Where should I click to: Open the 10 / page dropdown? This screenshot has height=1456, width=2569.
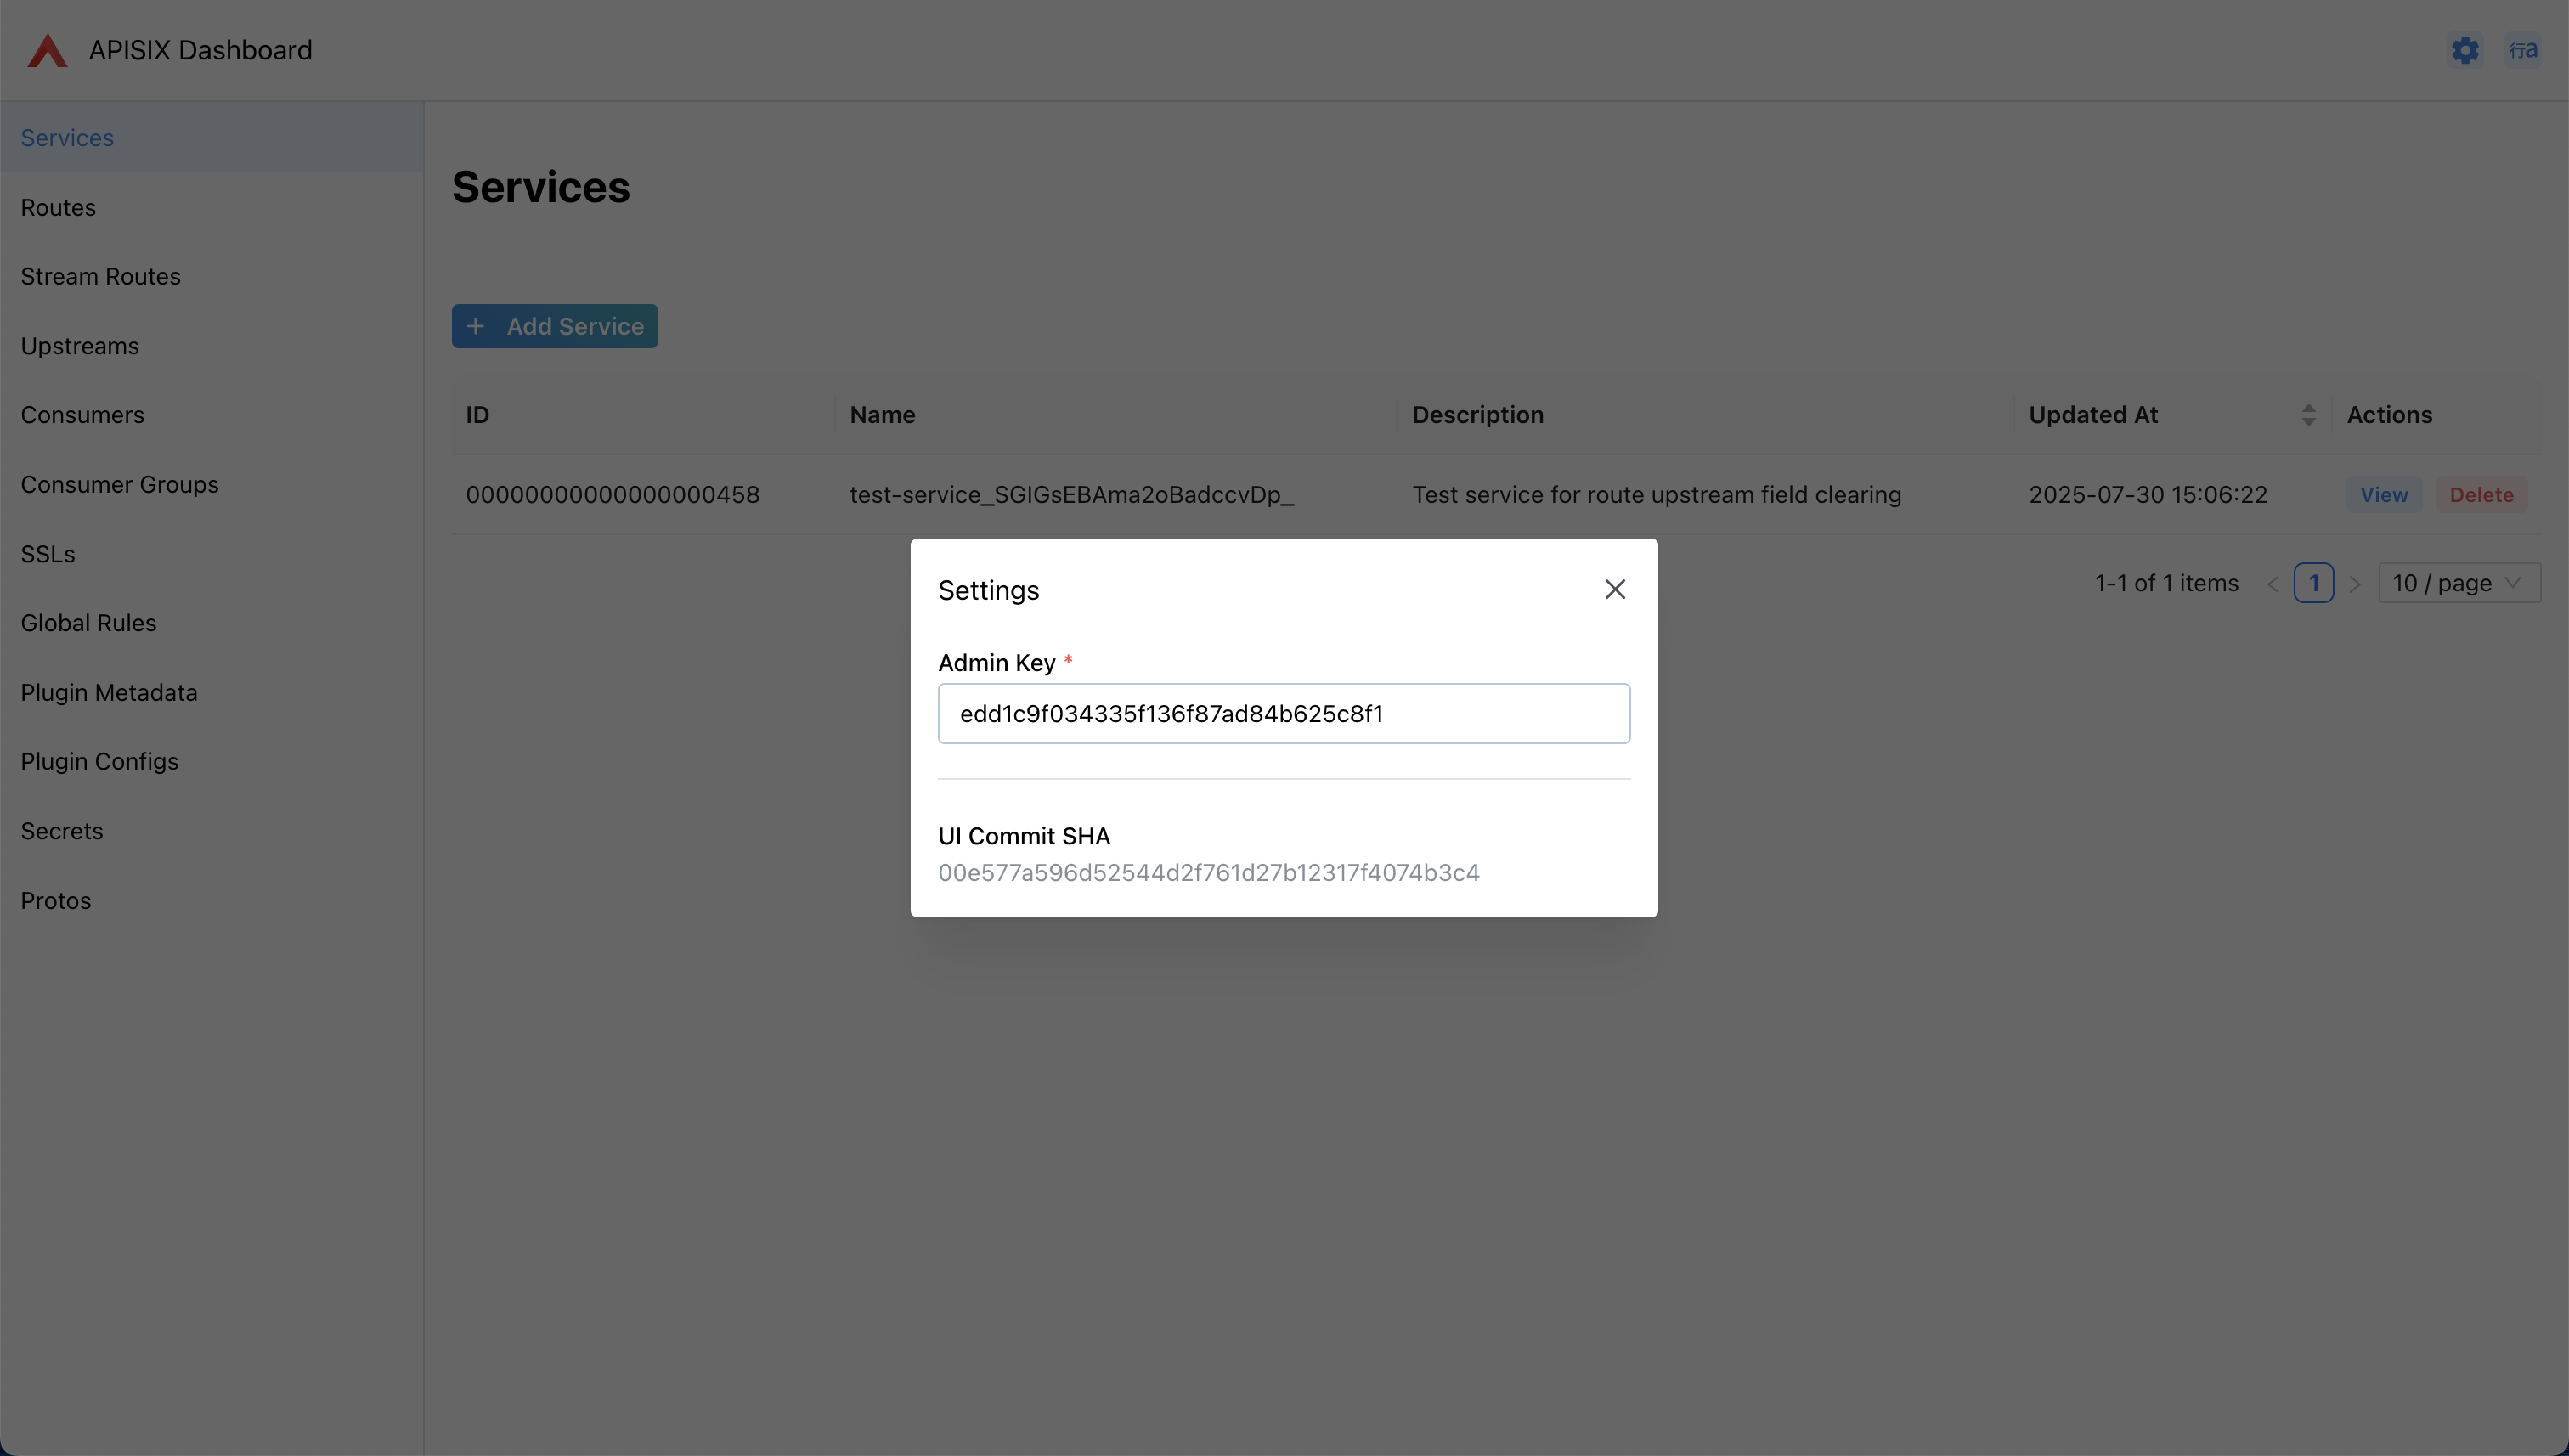2458,583
